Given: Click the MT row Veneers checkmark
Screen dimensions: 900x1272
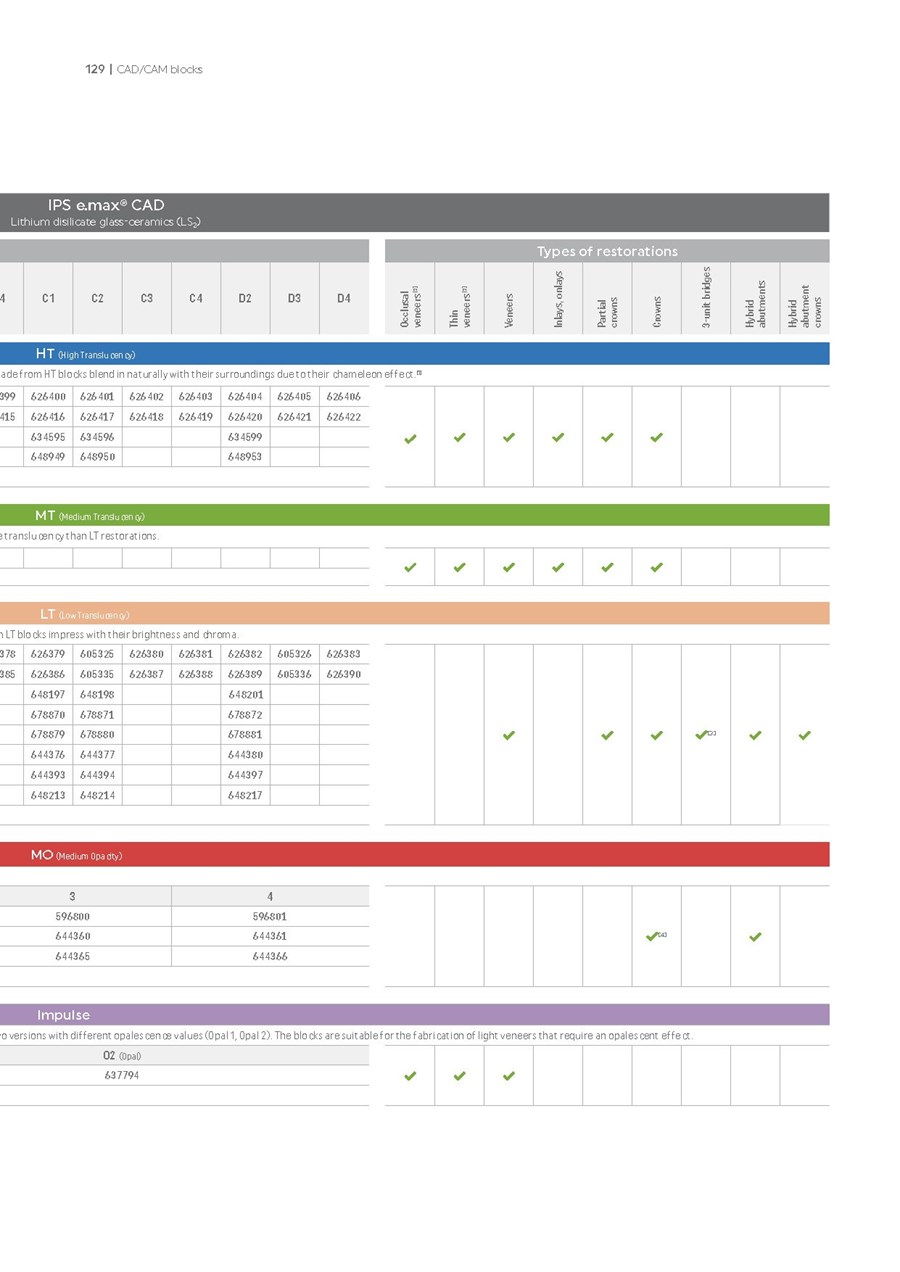Looking at the screenshot, I should click(509, 568).
